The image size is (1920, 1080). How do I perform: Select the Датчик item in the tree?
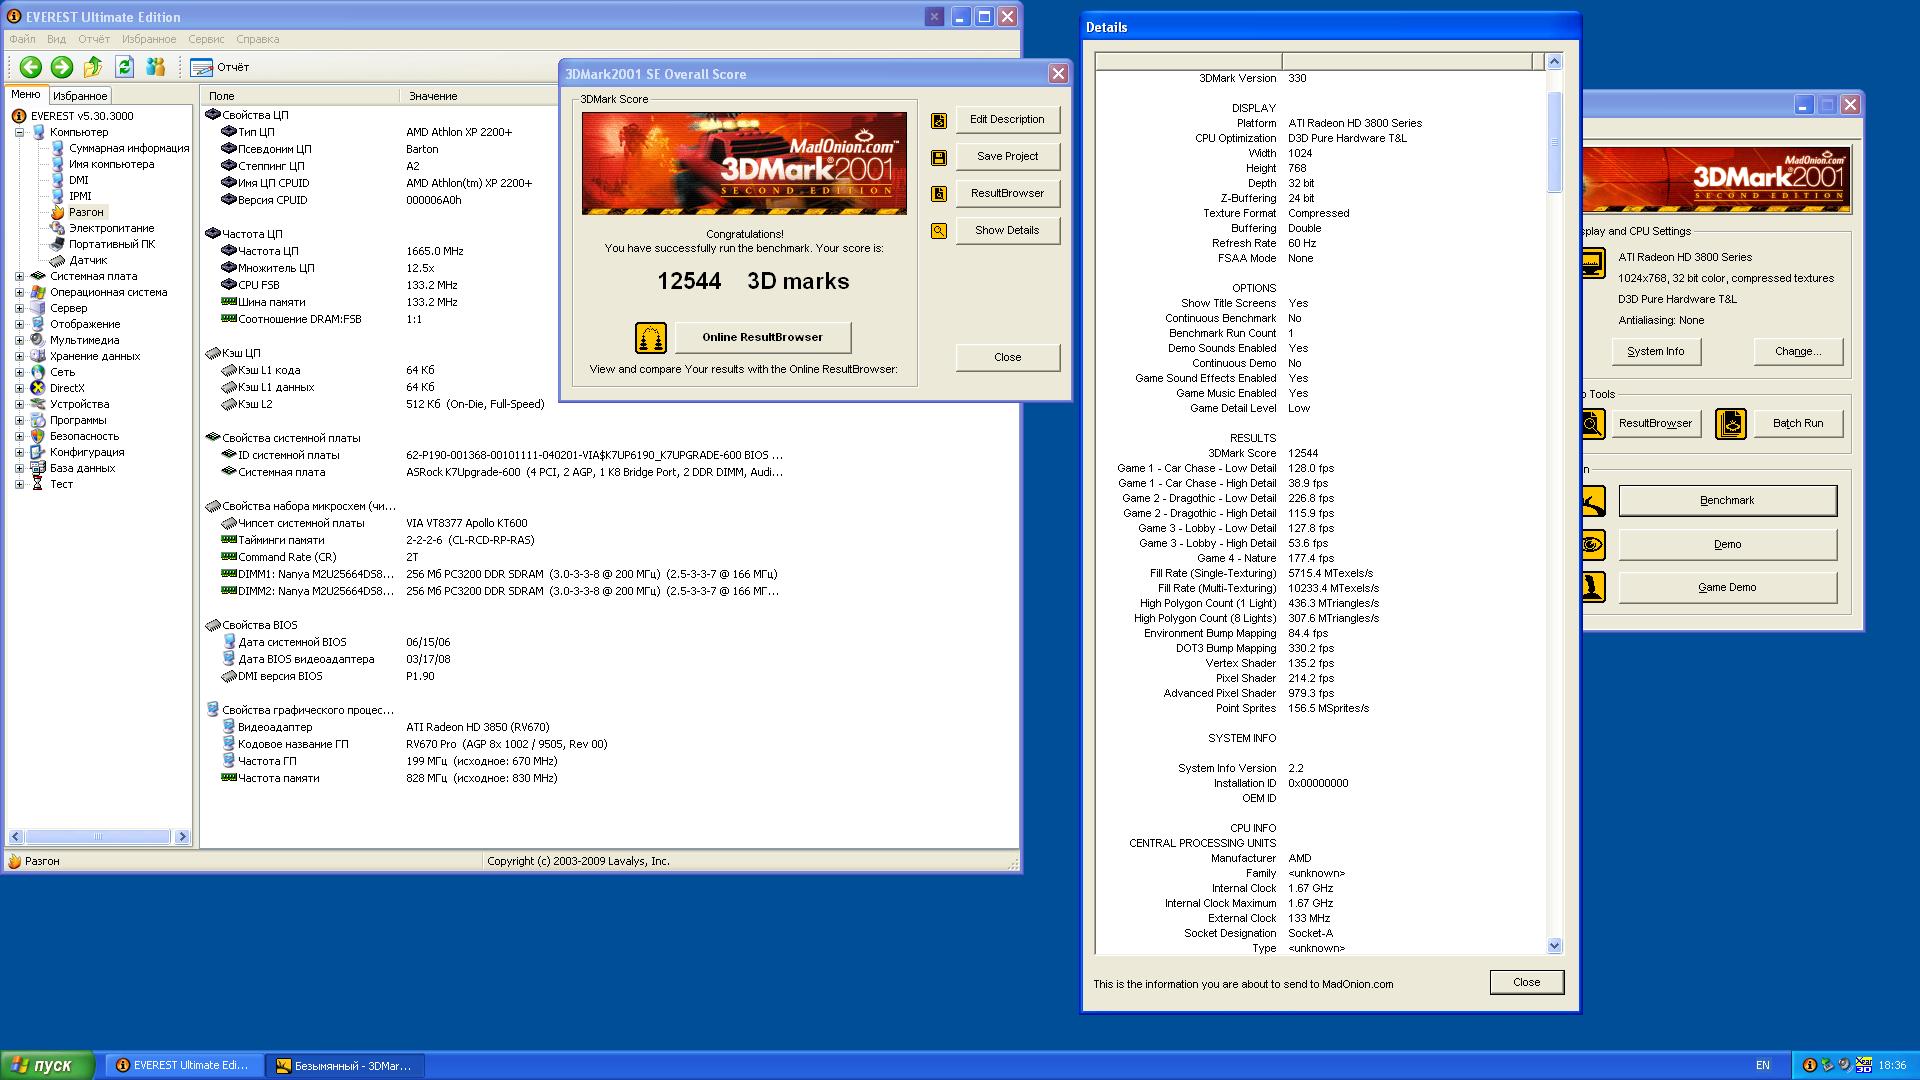88,260
